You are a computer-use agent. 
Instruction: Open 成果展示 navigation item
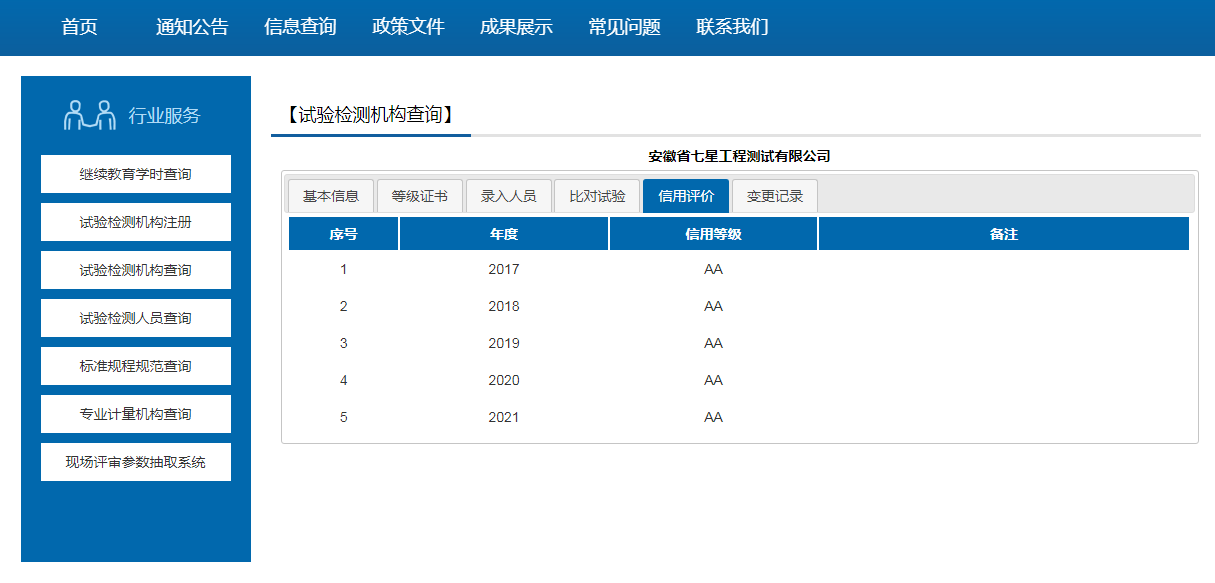pos(516,27)
